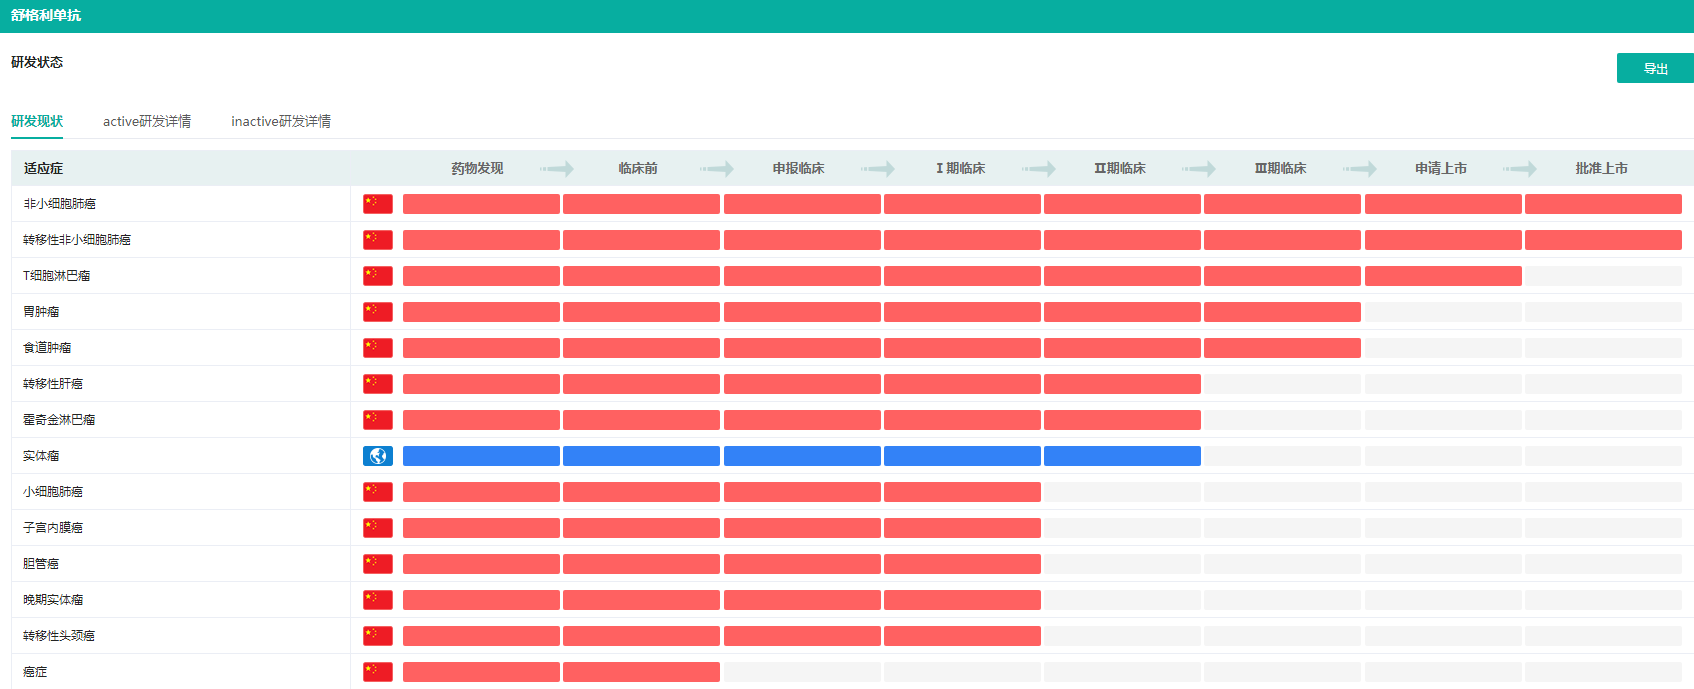Click the China flag in the 癌症 row
This screenshot has width=1694, height=689.
pyautogui.click(x=377, y=672)
